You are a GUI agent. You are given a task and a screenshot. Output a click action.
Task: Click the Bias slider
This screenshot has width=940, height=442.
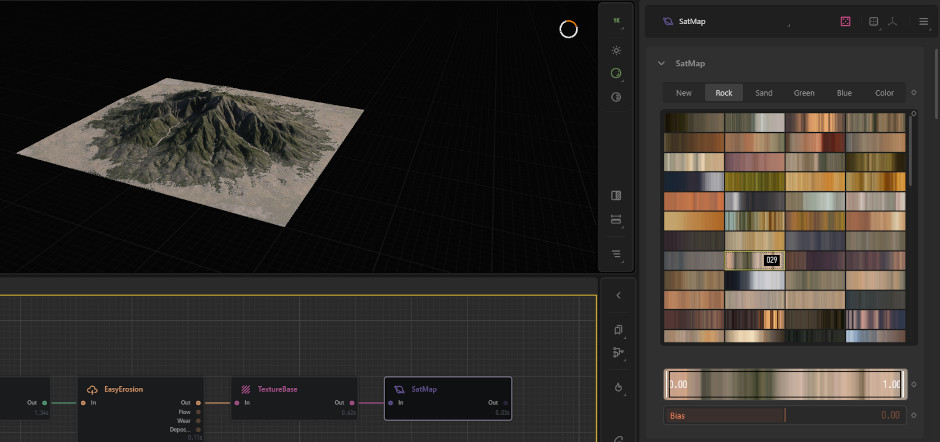[785, 414]
